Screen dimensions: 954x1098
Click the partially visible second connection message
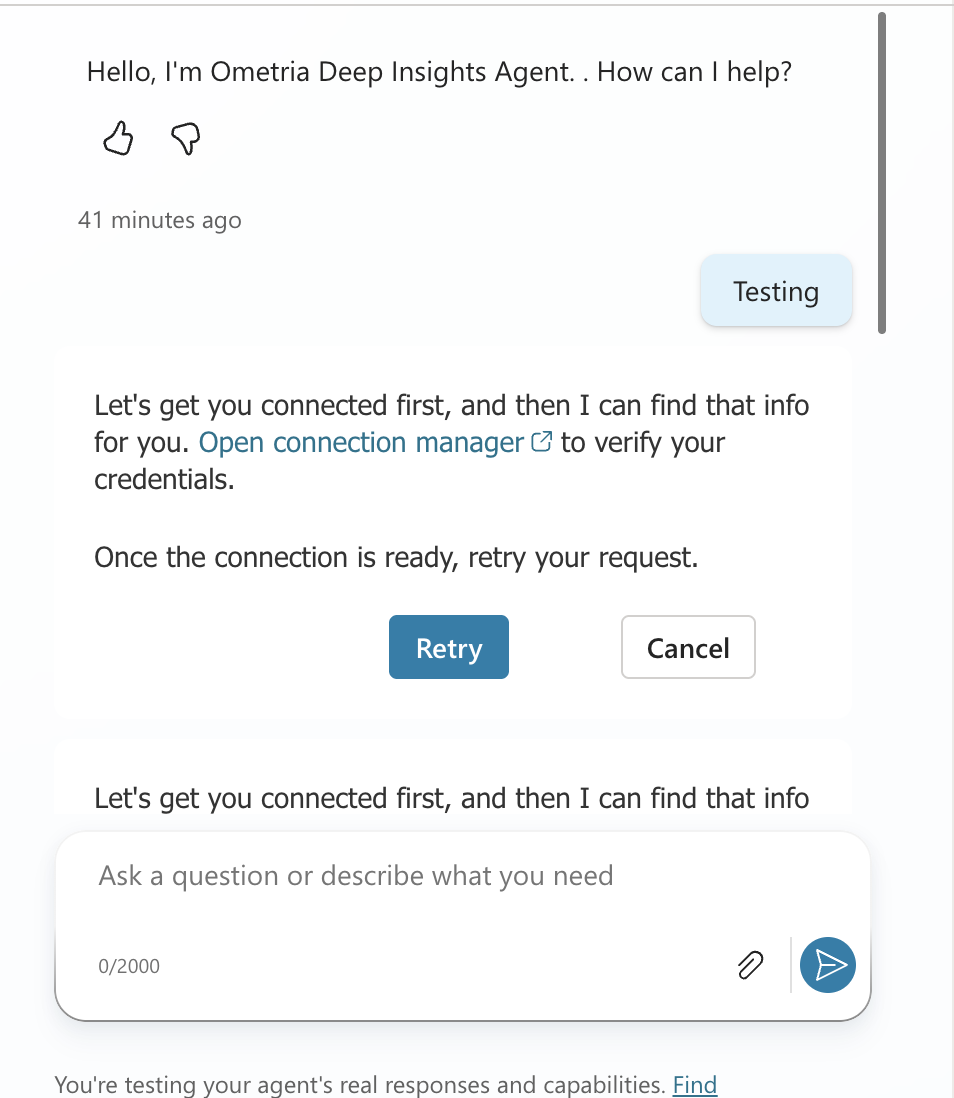(x=452, y=799)
